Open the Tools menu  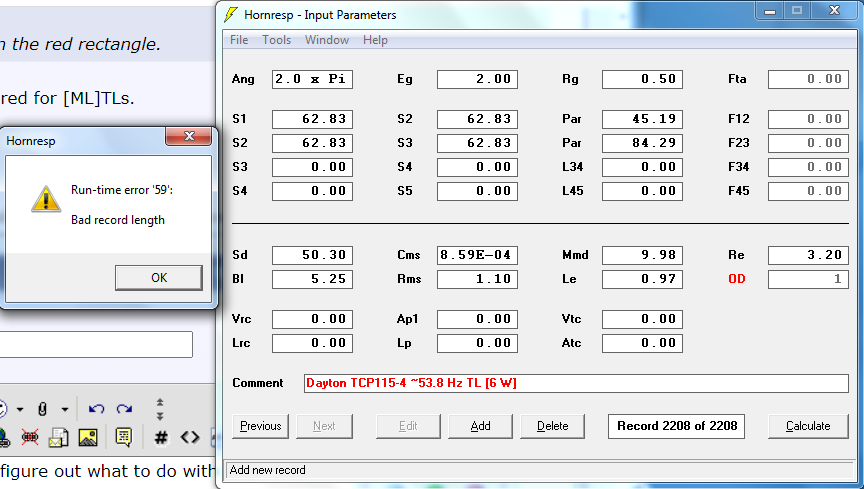tap(276, 40)
